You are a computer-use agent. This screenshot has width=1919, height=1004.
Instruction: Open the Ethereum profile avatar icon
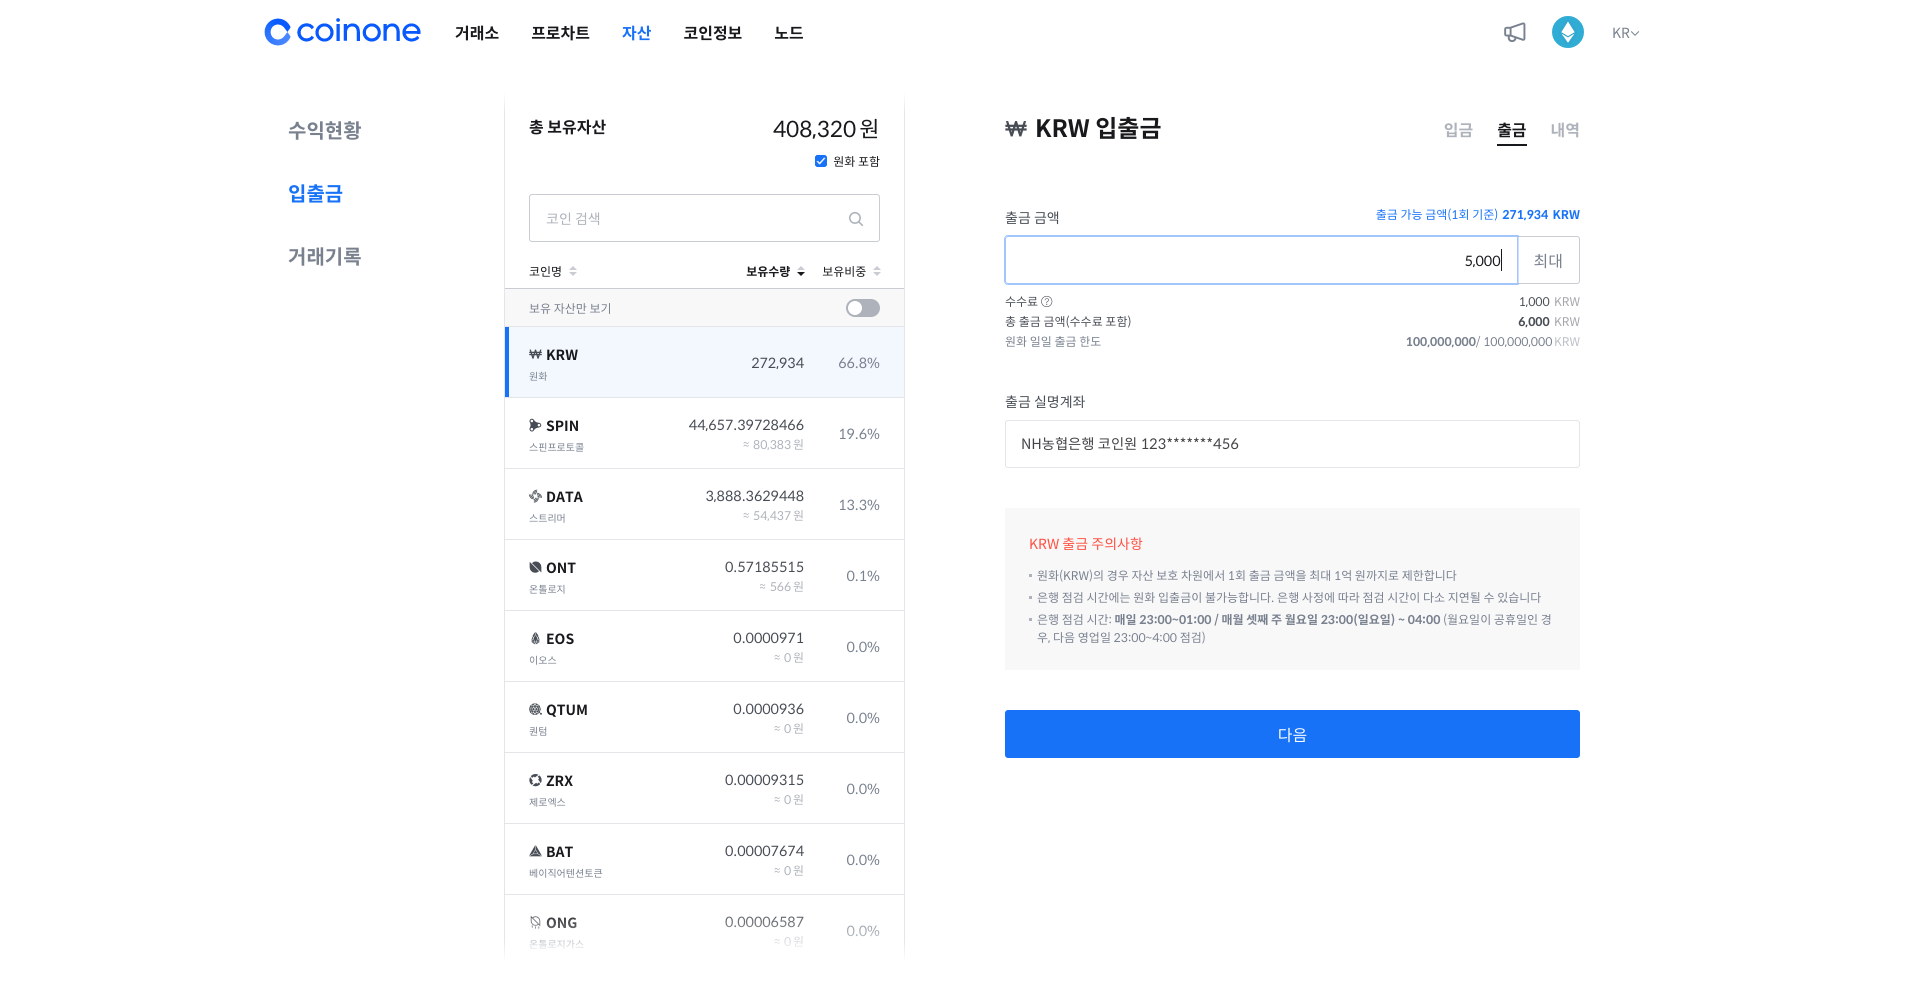coord(1567,32)
